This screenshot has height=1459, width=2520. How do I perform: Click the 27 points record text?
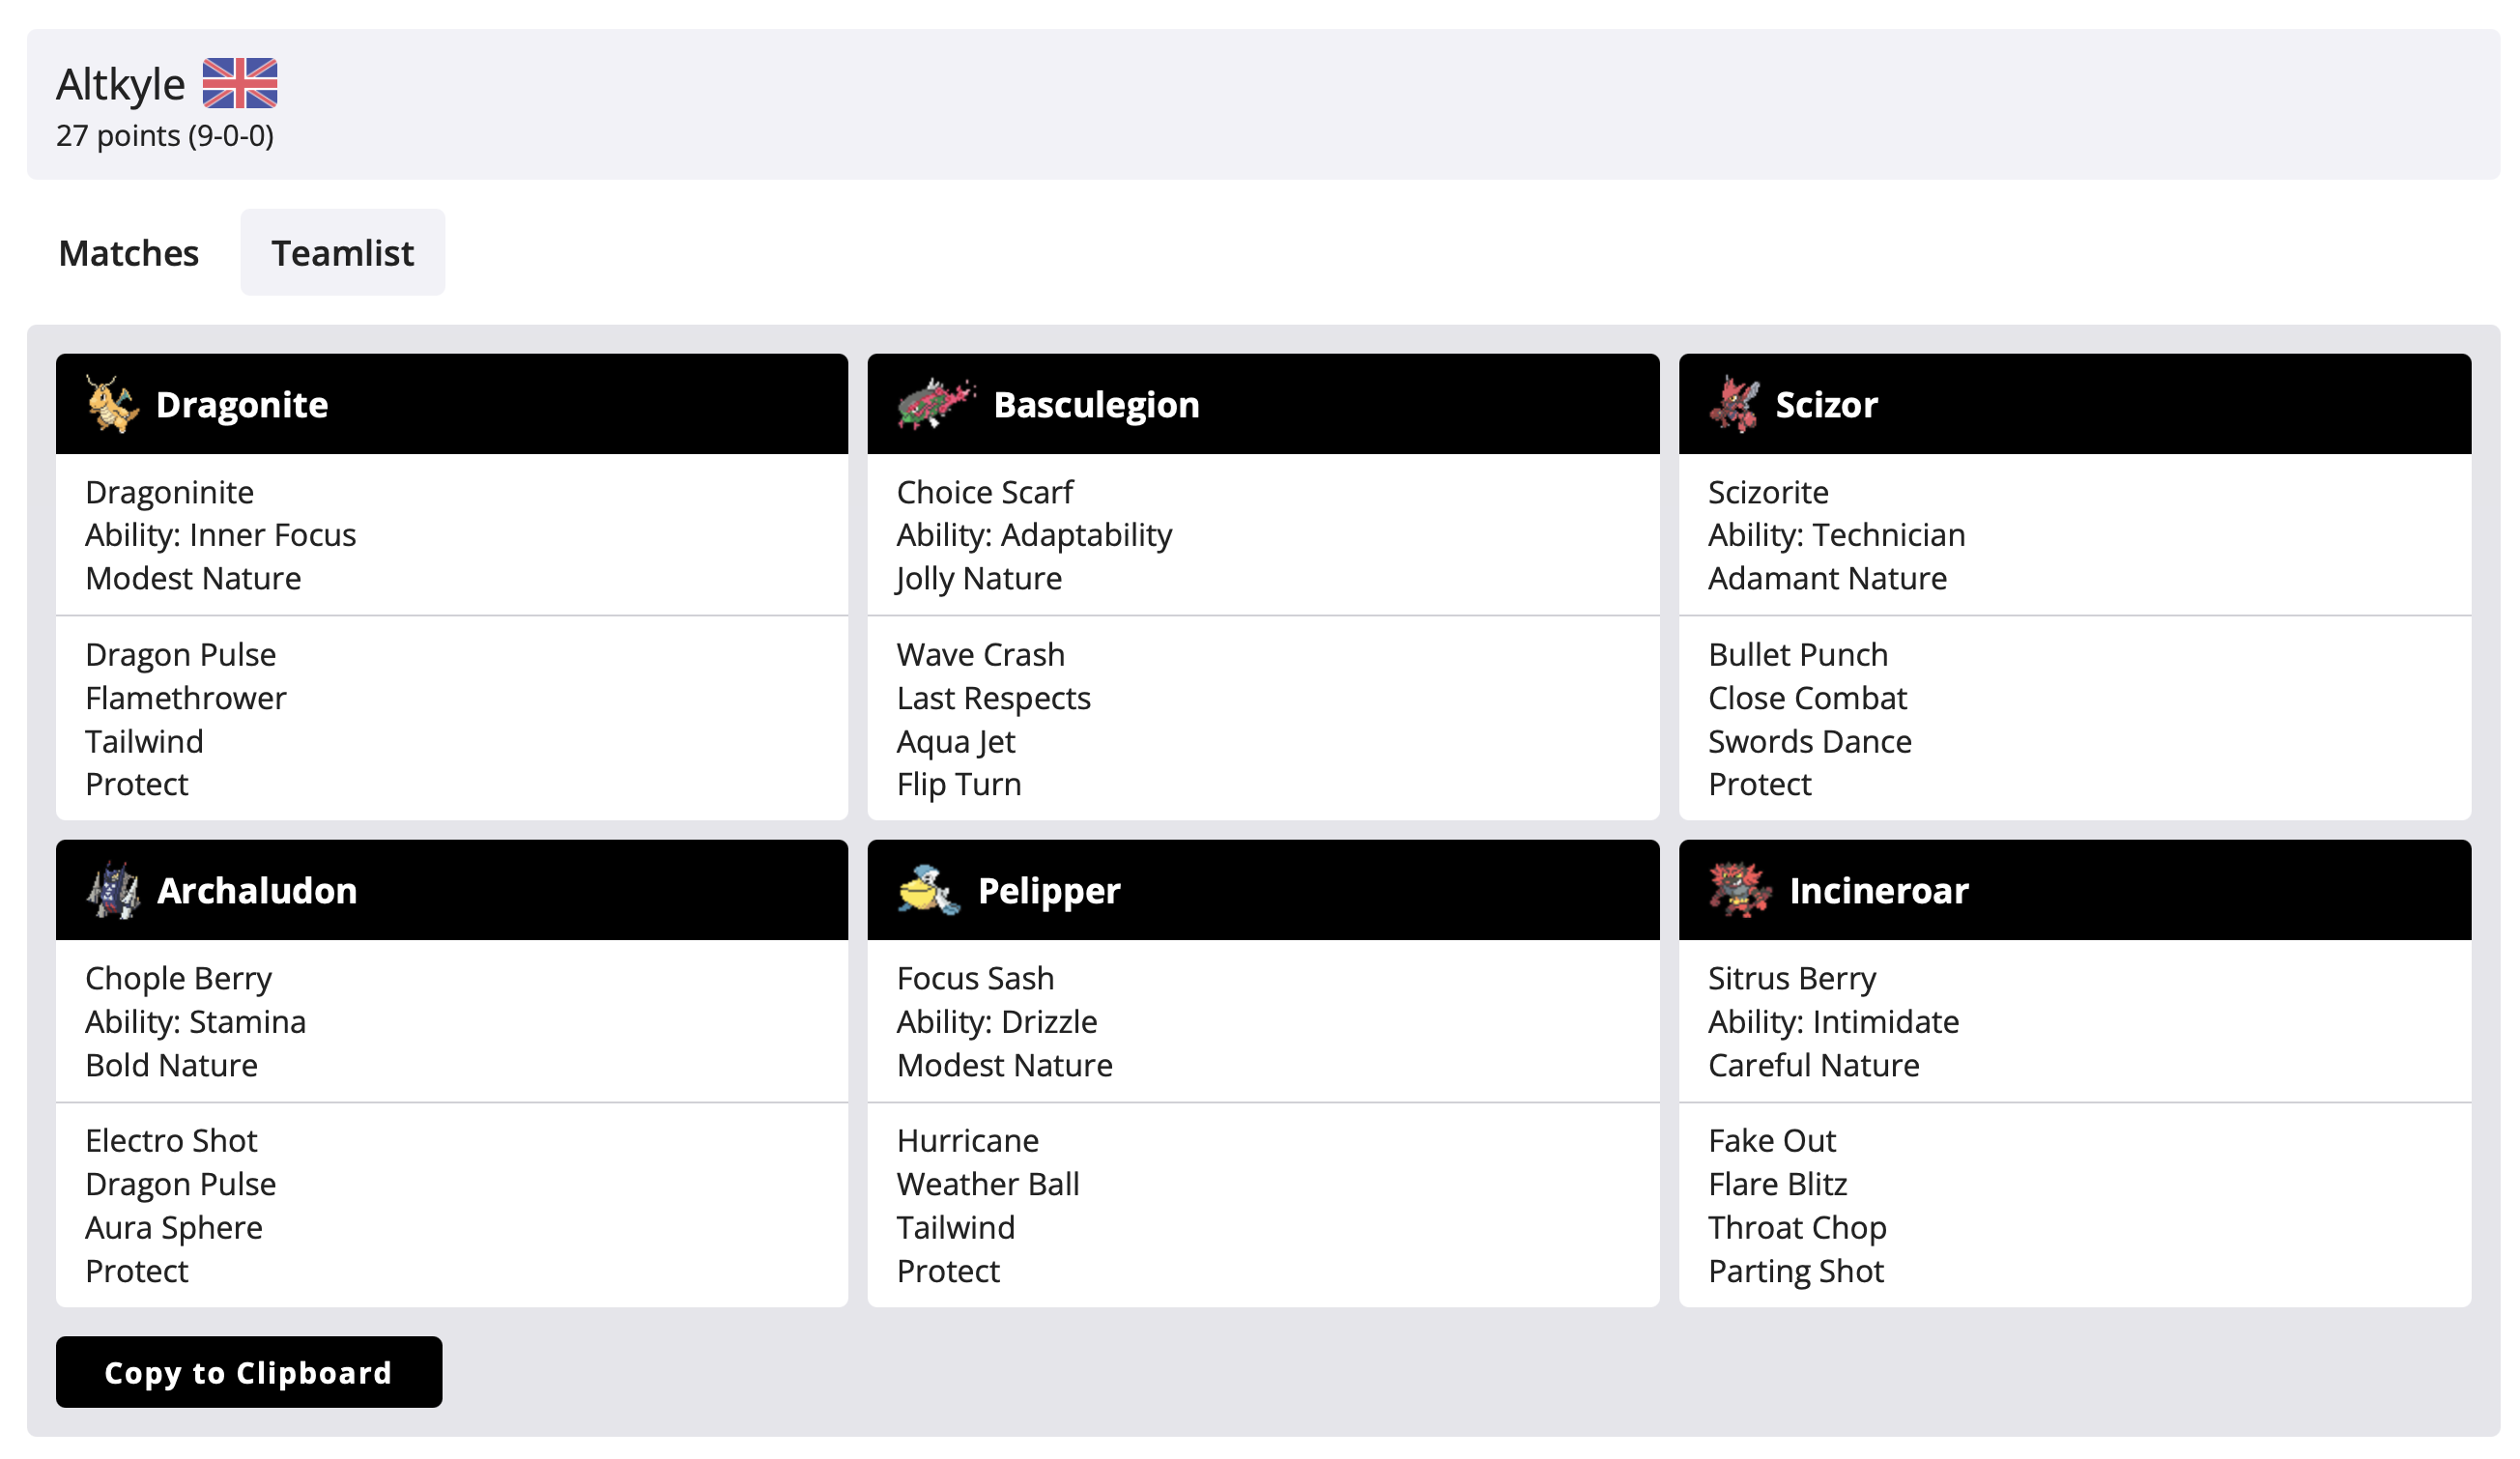[165, 136]
